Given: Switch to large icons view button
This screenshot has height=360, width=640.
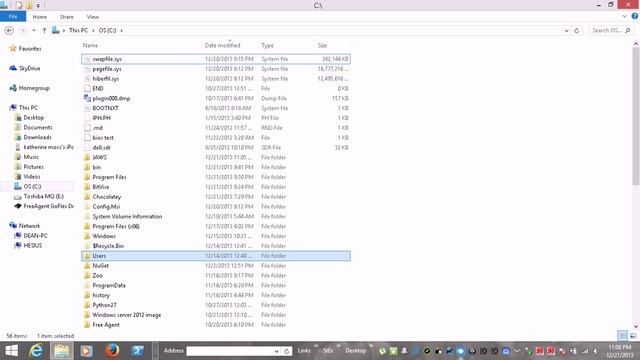Looking at the screenshot, I should 633,336.
